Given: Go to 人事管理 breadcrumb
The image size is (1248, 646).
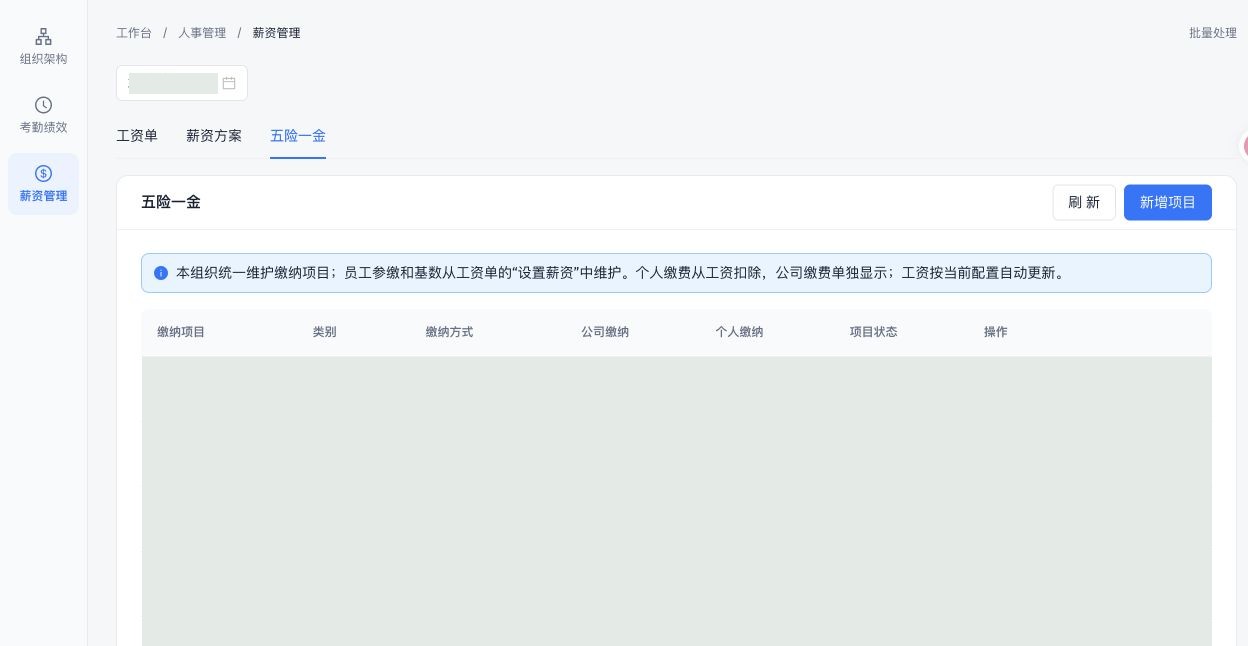Looking at the screenshot, I should (x=202, y=33).
